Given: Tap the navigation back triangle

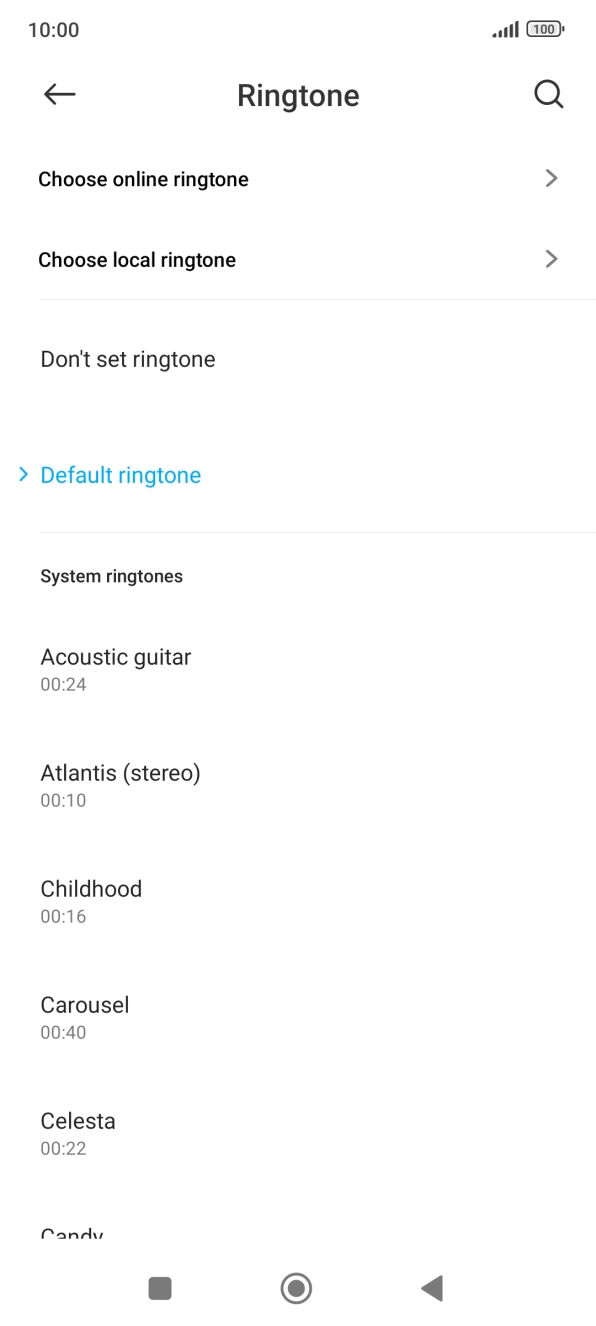Looking at the screenshot, I should click(431, 1288).
